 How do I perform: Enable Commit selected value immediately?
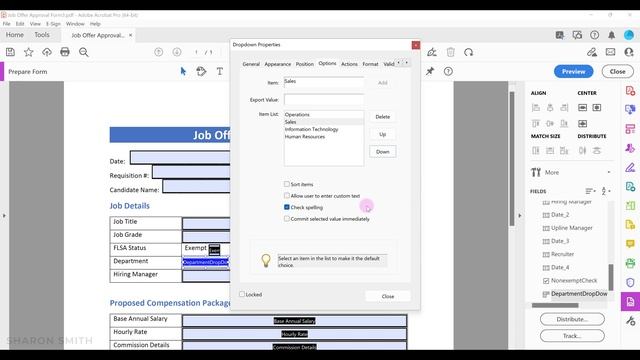(x=287, y=219)
